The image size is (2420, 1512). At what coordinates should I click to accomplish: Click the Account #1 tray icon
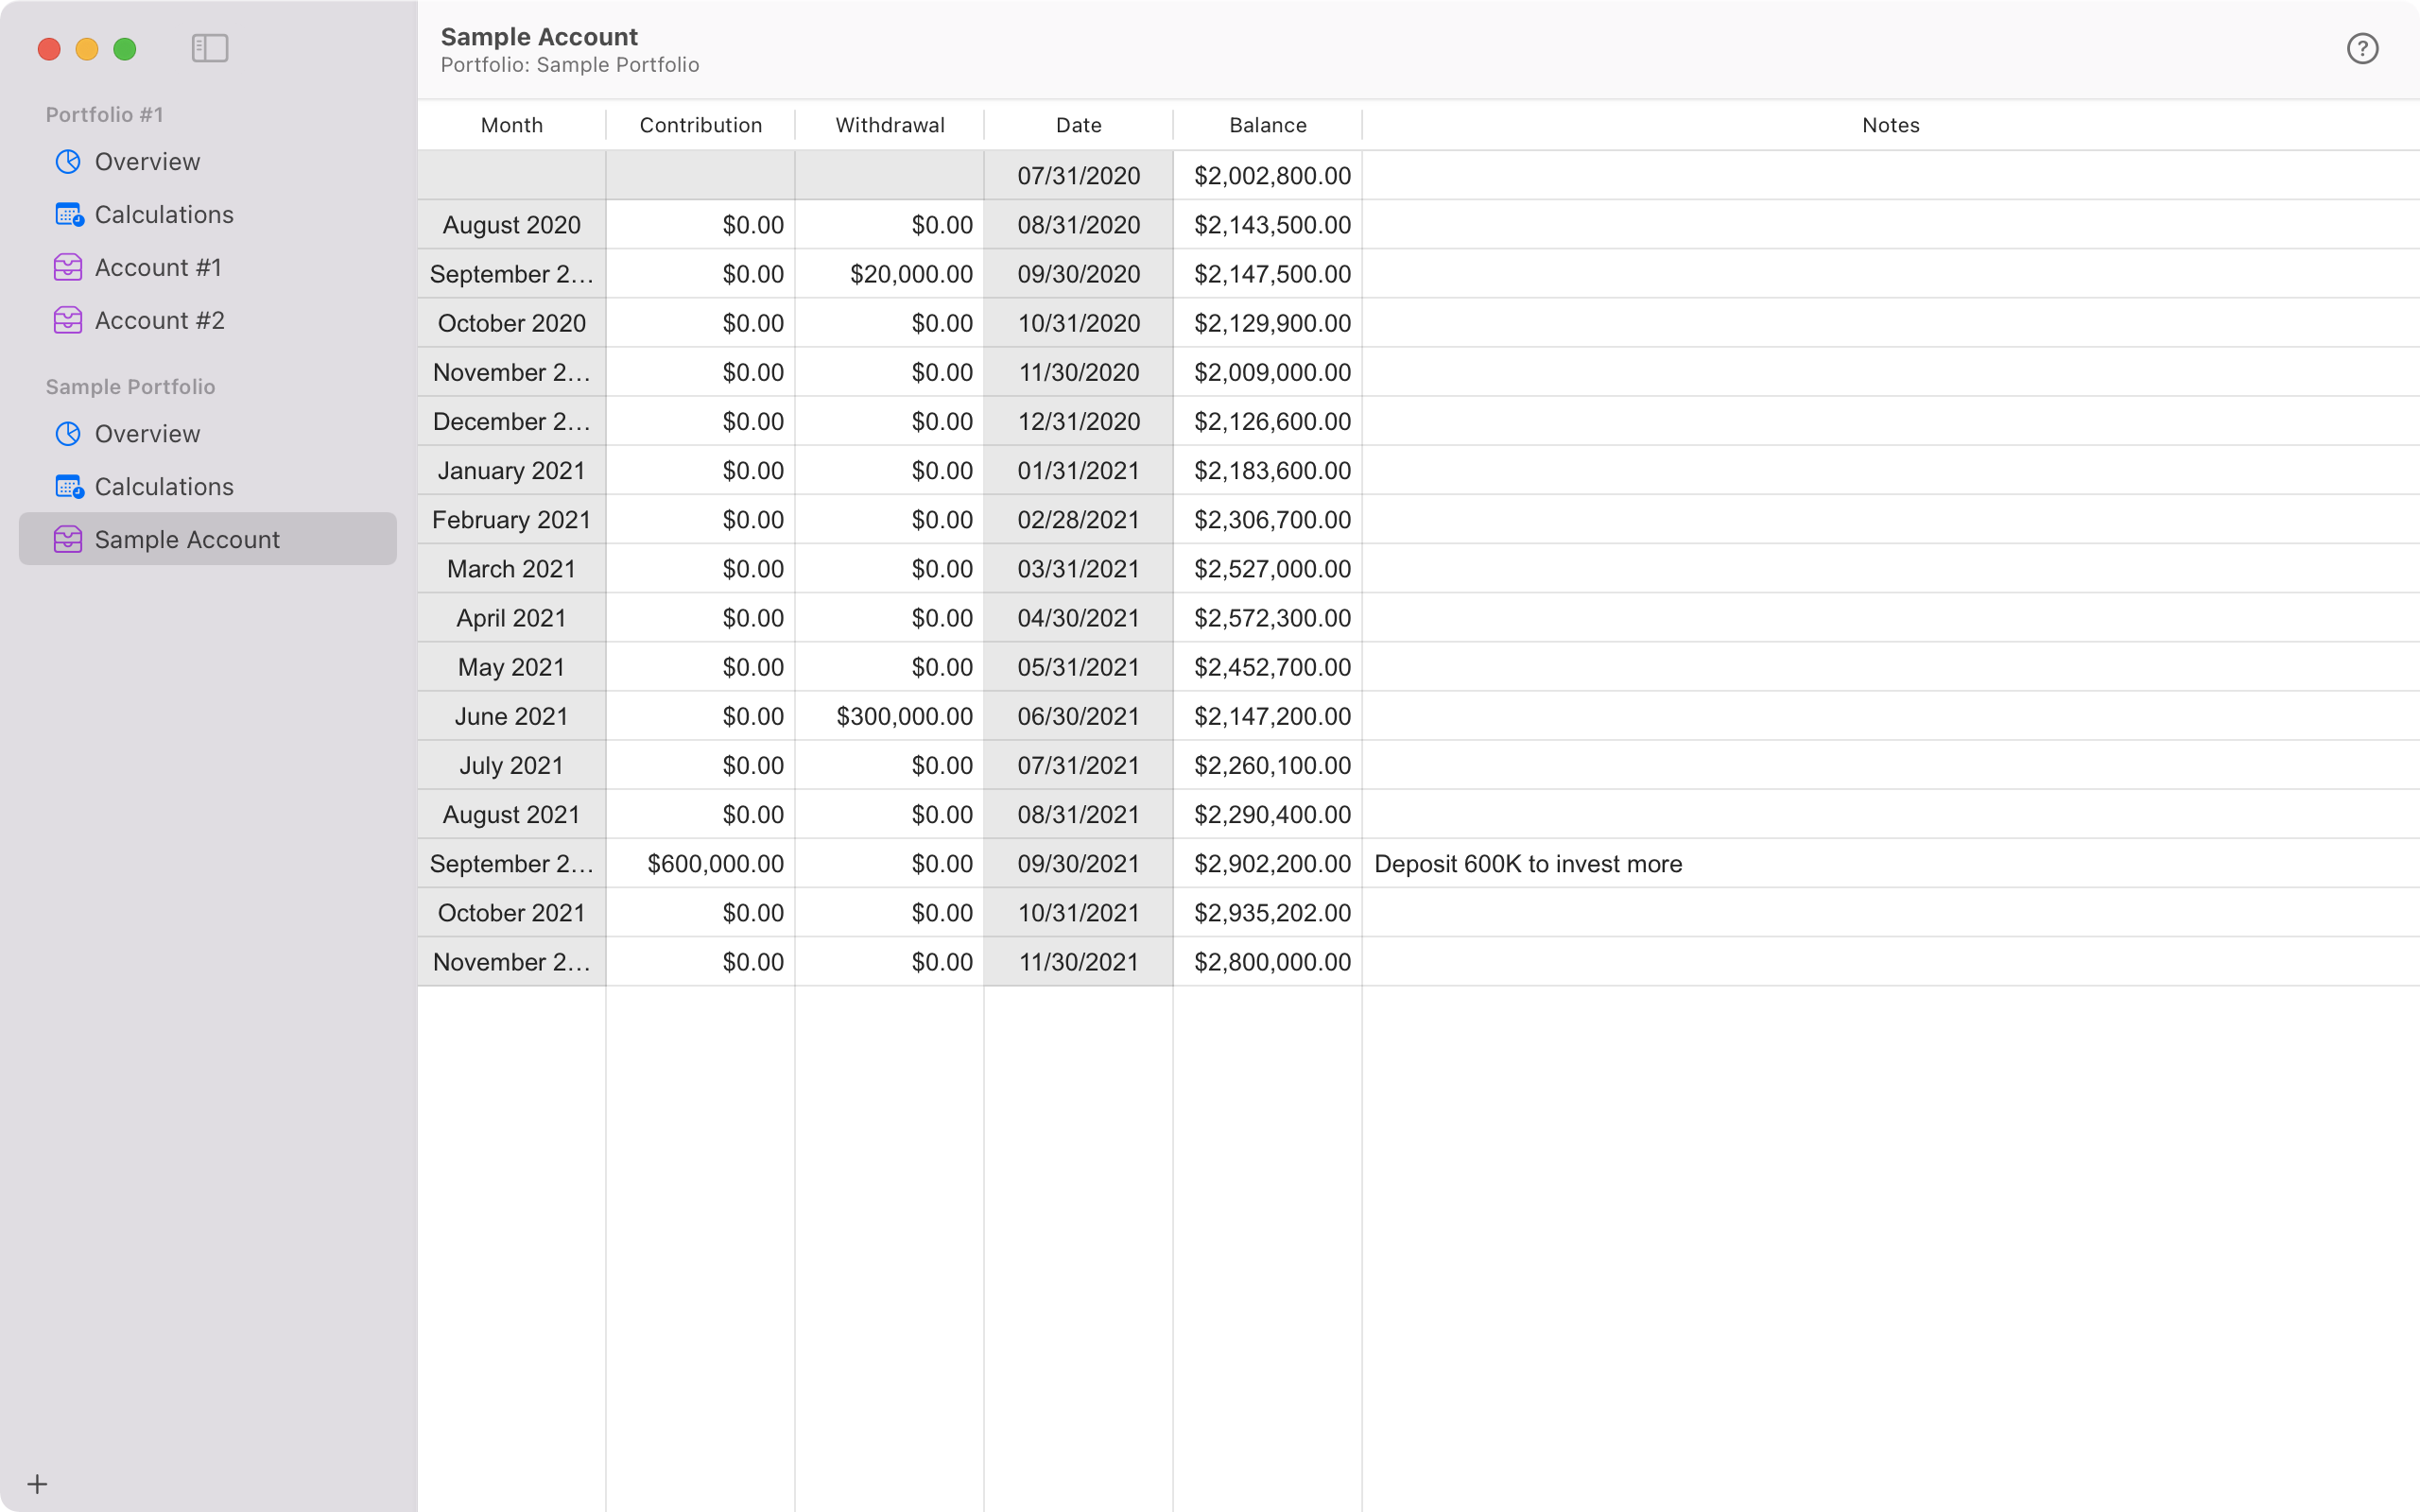[68, 268]
